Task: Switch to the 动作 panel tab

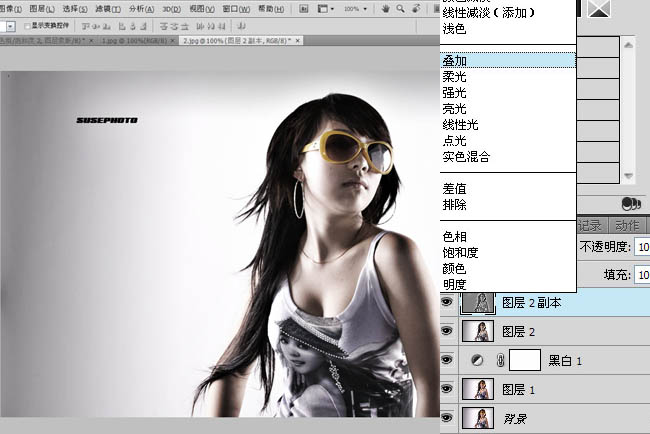Action: 627,225
